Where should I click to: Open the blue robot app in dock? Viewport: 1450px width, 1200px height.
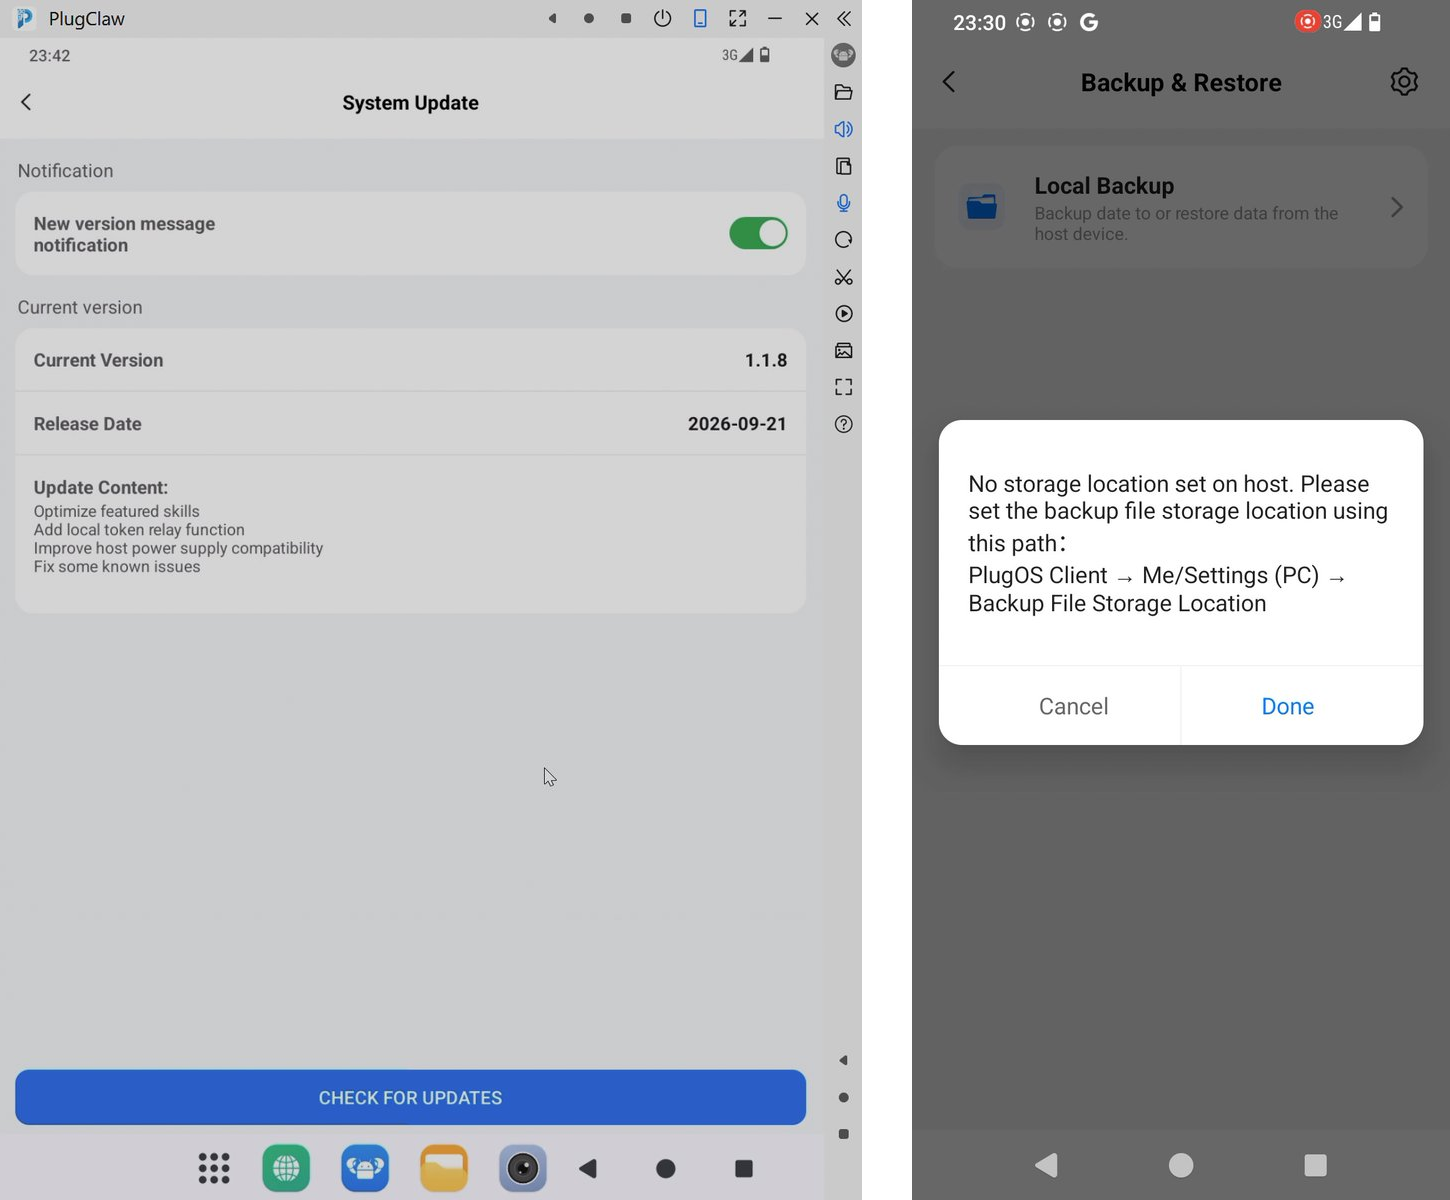pyautogui.click(x=365, y=1168)
